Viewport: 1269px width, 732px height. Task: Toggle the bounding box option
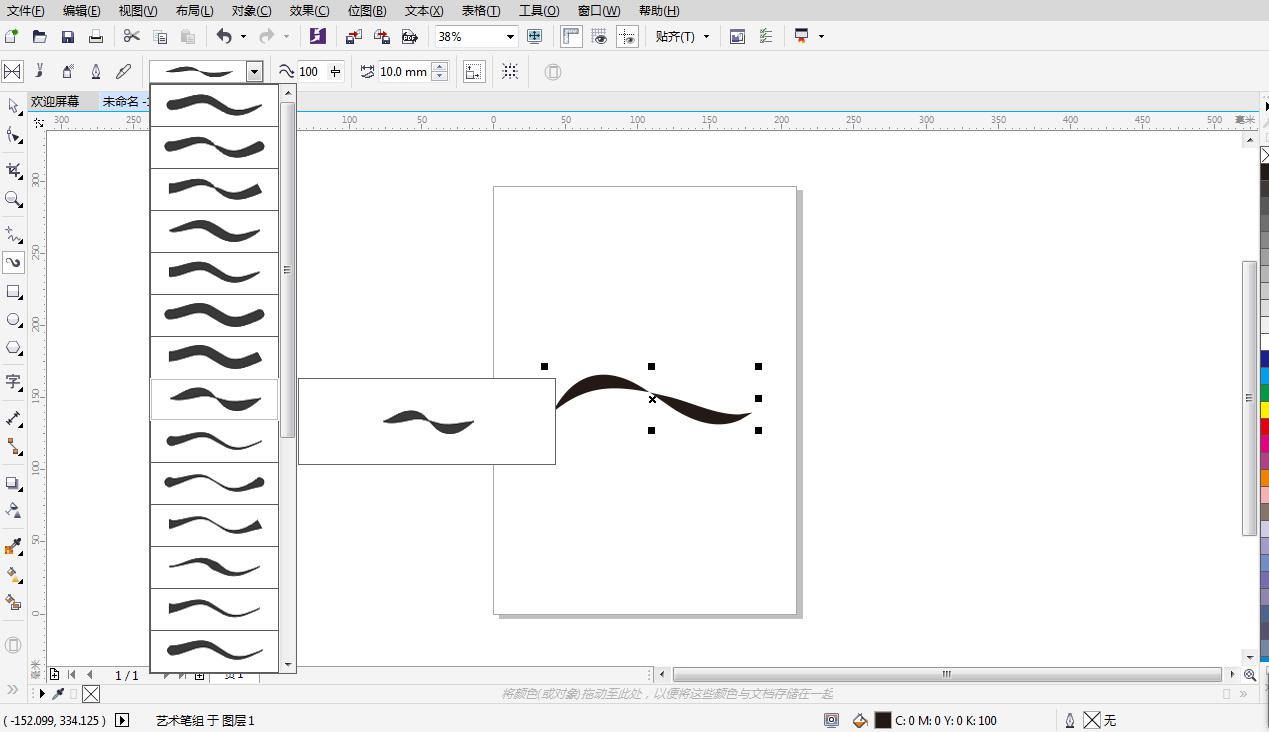pos(510,71)
